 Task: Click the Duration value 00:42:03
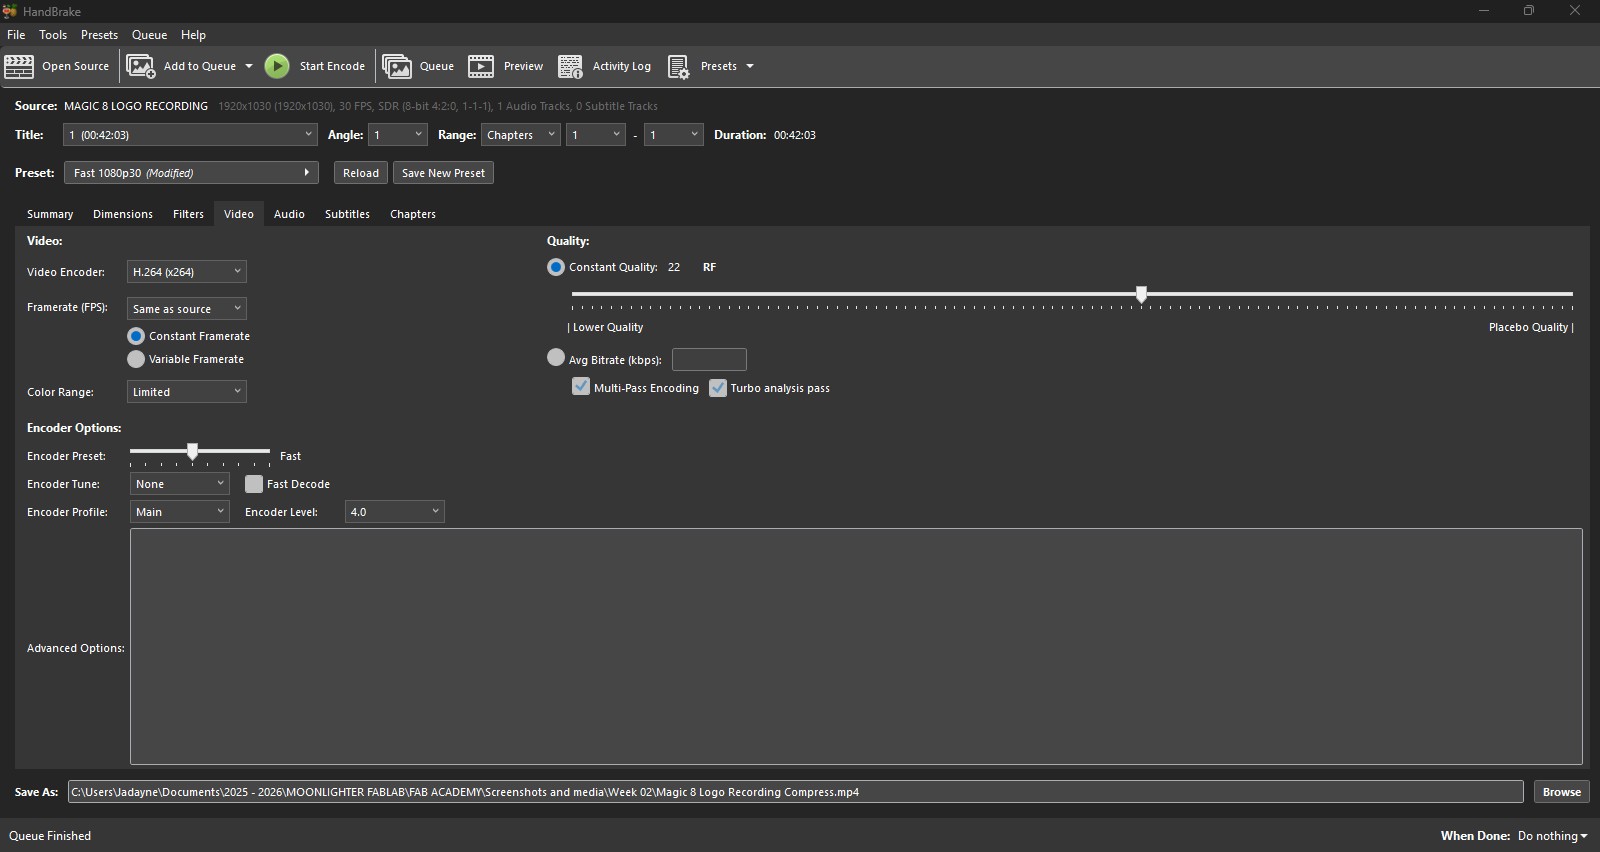point(795,135)
